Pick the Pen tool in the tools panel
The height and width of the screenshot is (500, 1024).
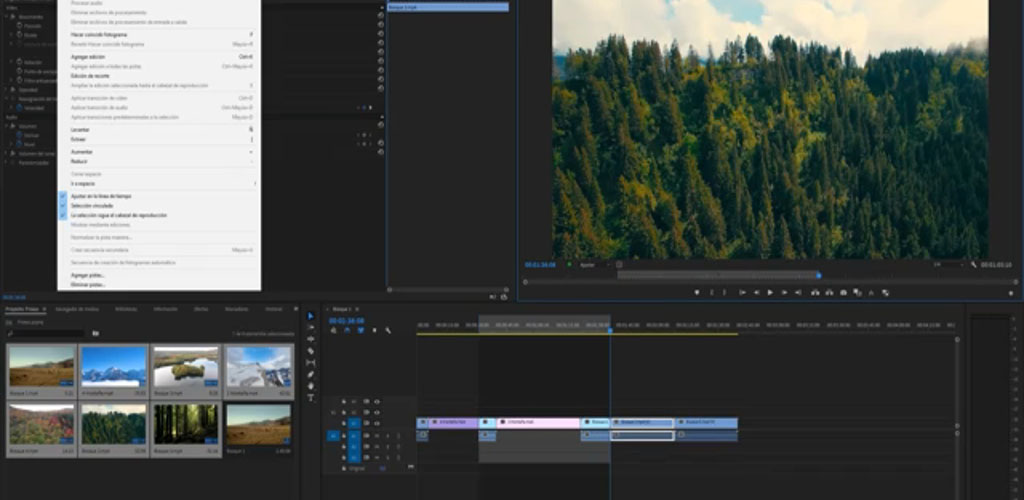click(x=310, y=374)
